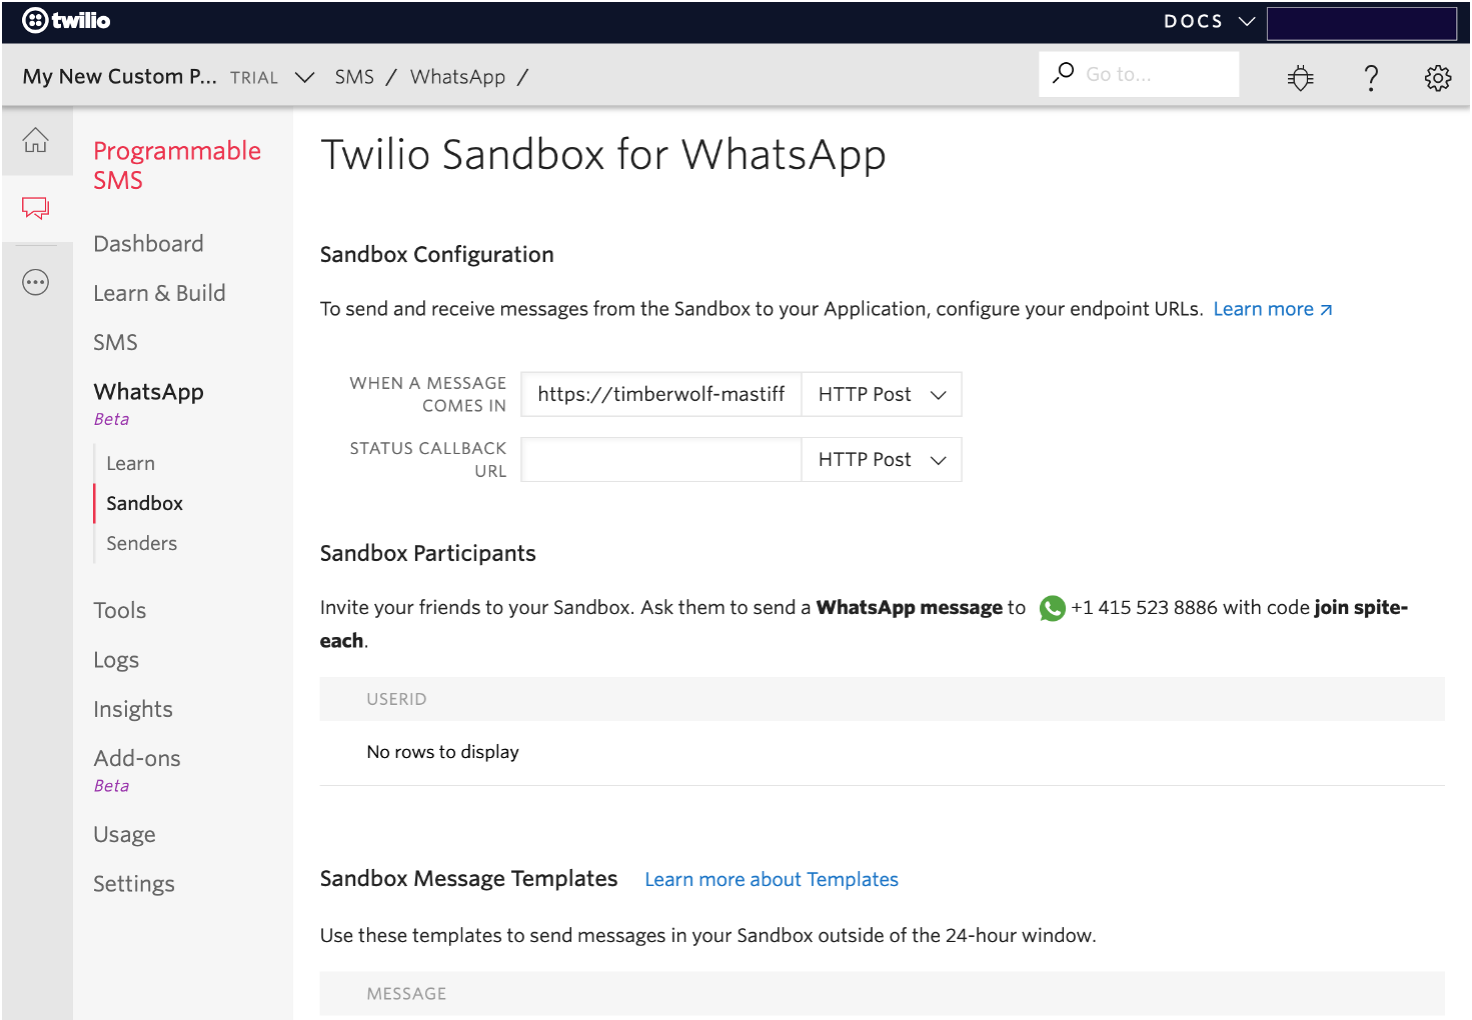The height and width of the screenshot is (1020, 1472).
Task: Open more products via the ellipsis circle icon
Action: pos(36,281)
